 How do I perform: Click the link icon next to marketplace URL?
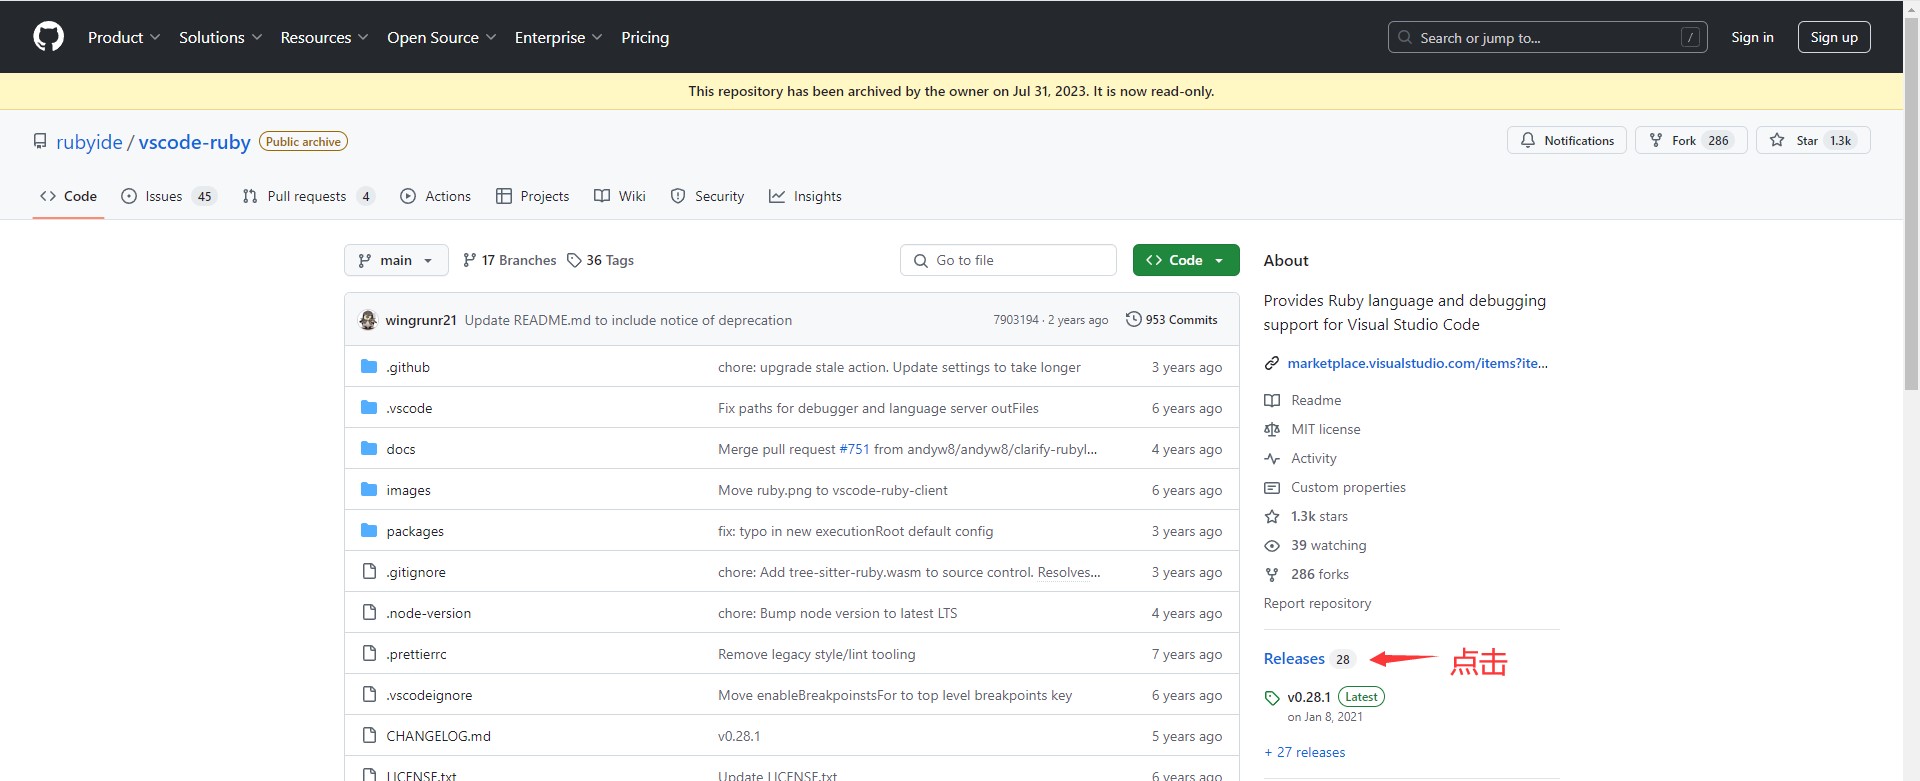(1272, 363)
